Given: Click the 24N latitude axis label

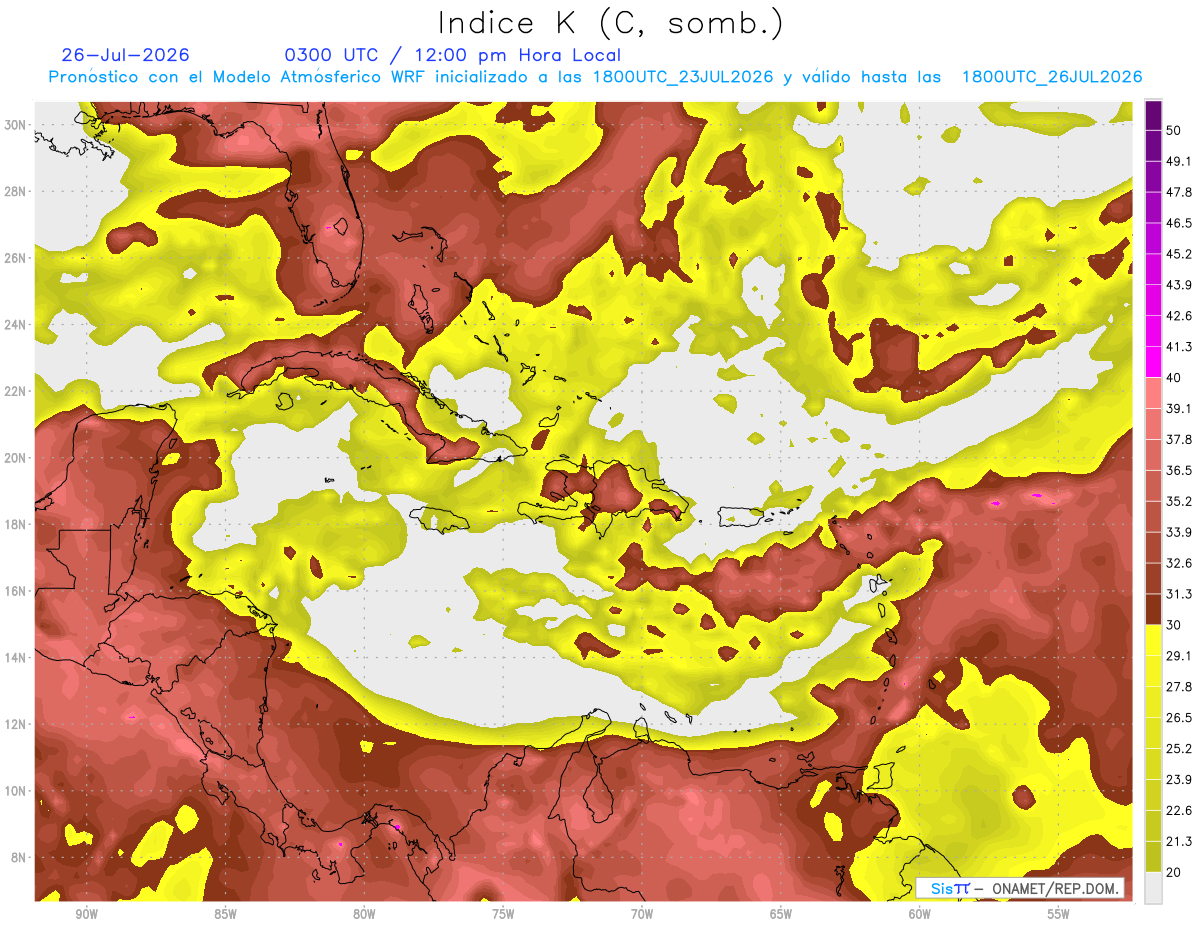Looking at the screenshot, I should (16, 325).
